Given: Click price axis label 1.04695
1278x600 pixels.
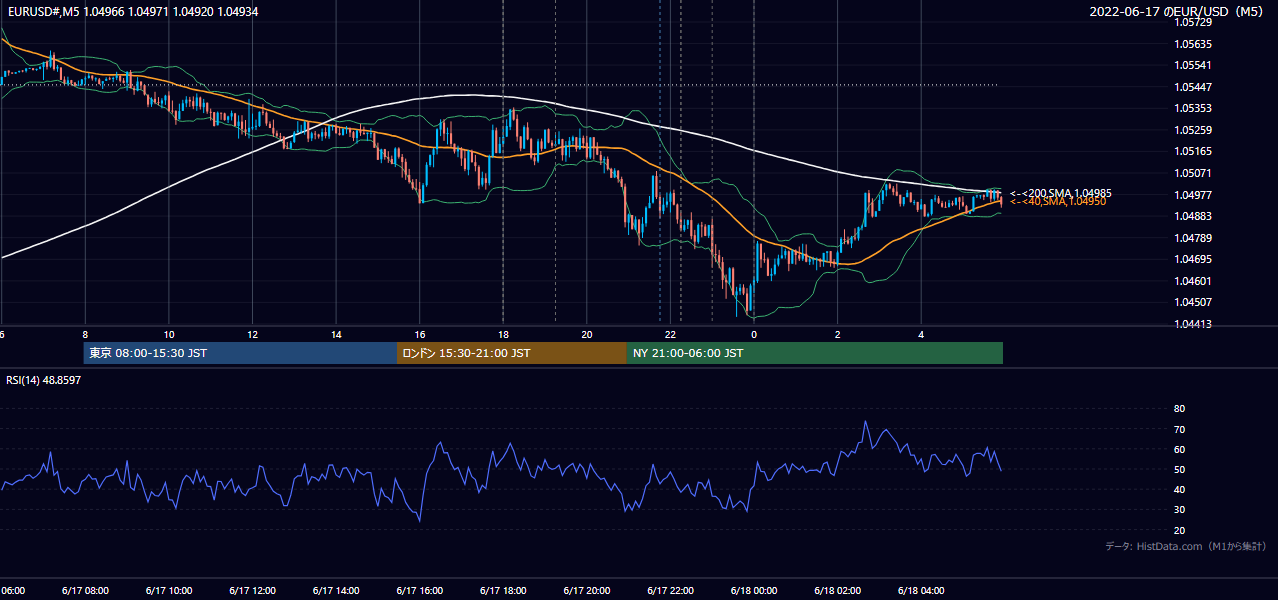Looking at the screenshot, I should pyautogui.click(x=1192, y=259).
